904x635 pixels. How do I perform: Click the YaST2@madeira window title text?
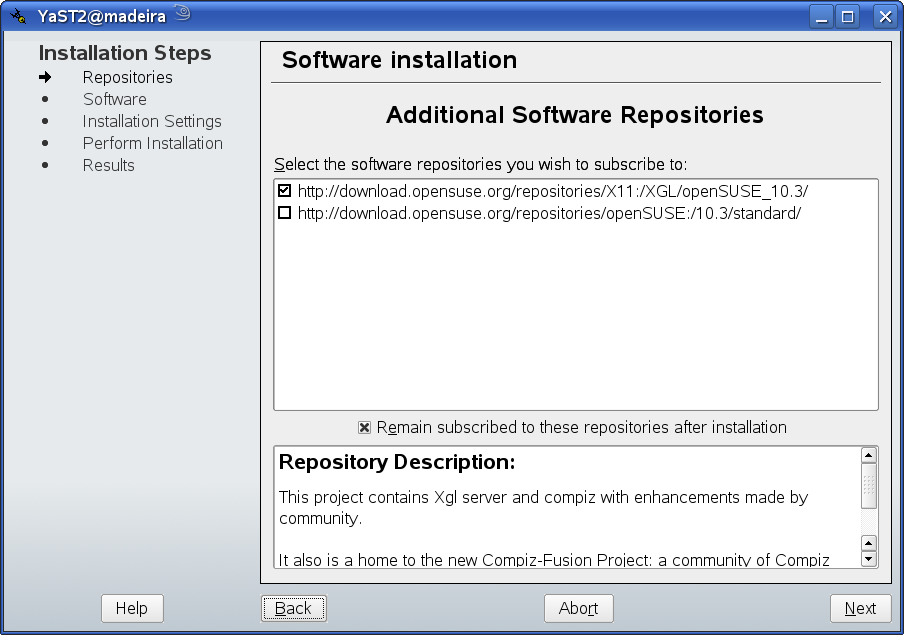101,16
